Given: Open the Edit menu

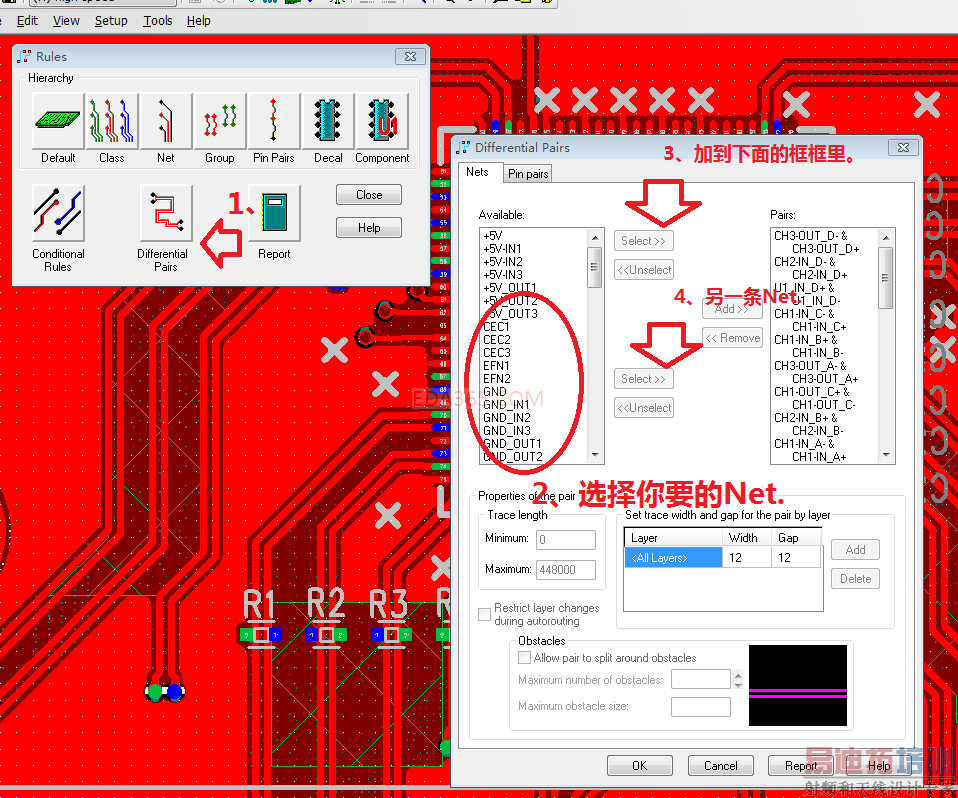Looking at the screenshot, I should 27,21.
